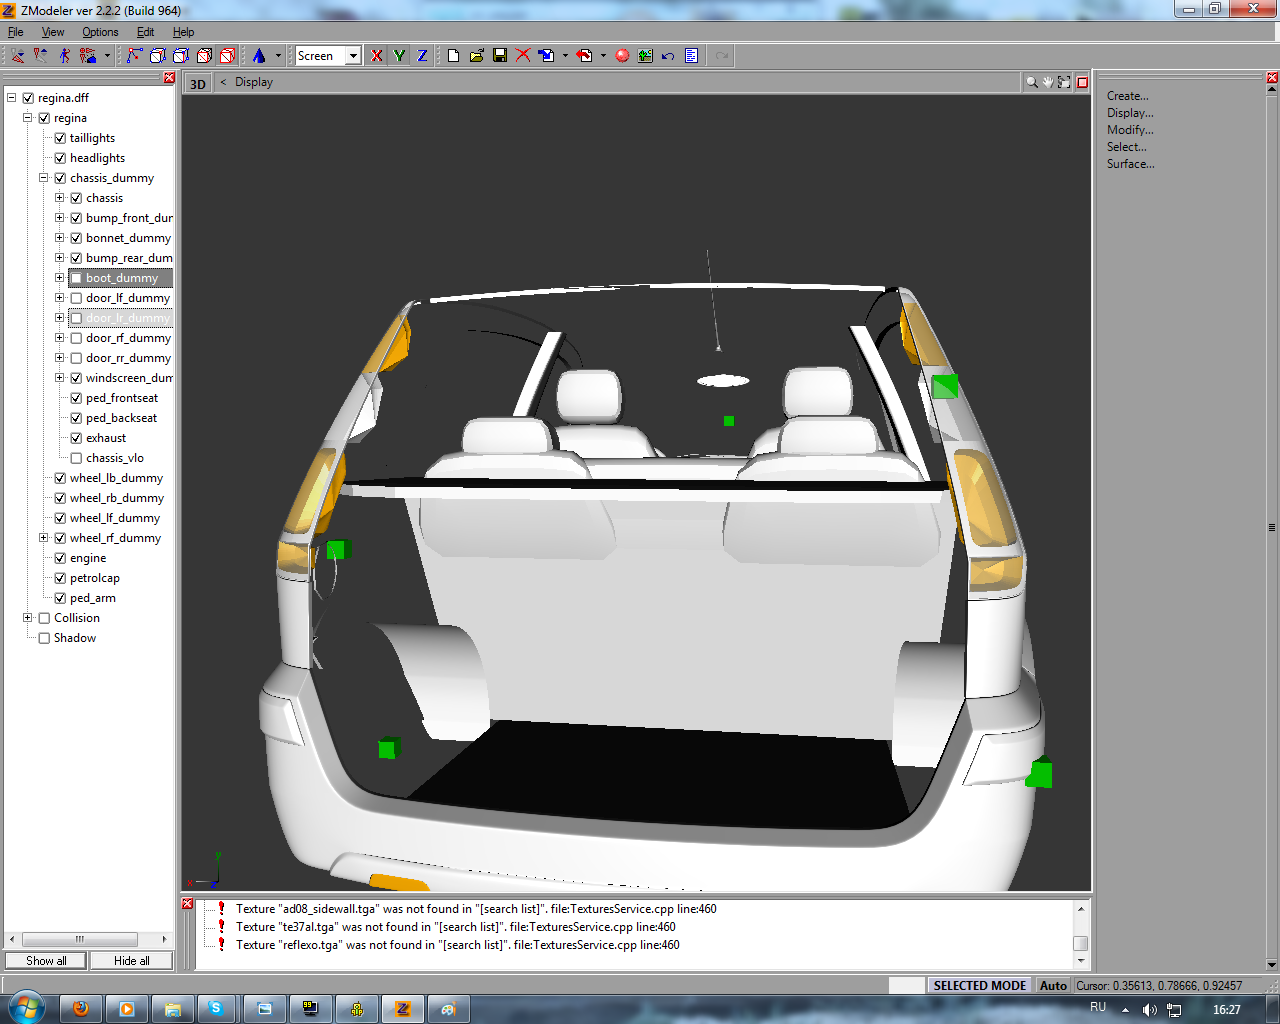
Task: Click the red X delete toolbar icon
Action: [x=523, y=56]
